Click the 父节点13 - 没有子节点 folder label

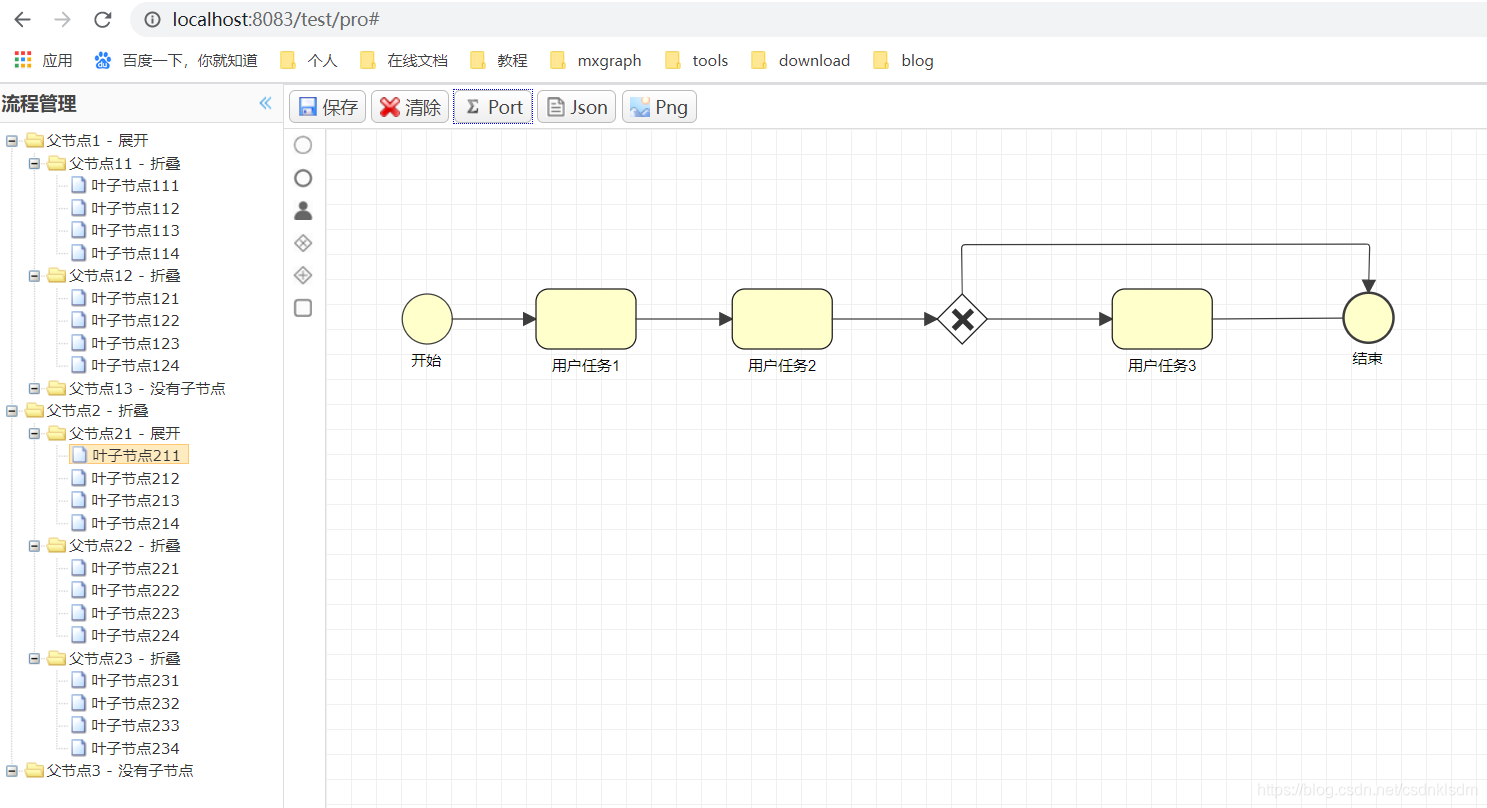147,388
